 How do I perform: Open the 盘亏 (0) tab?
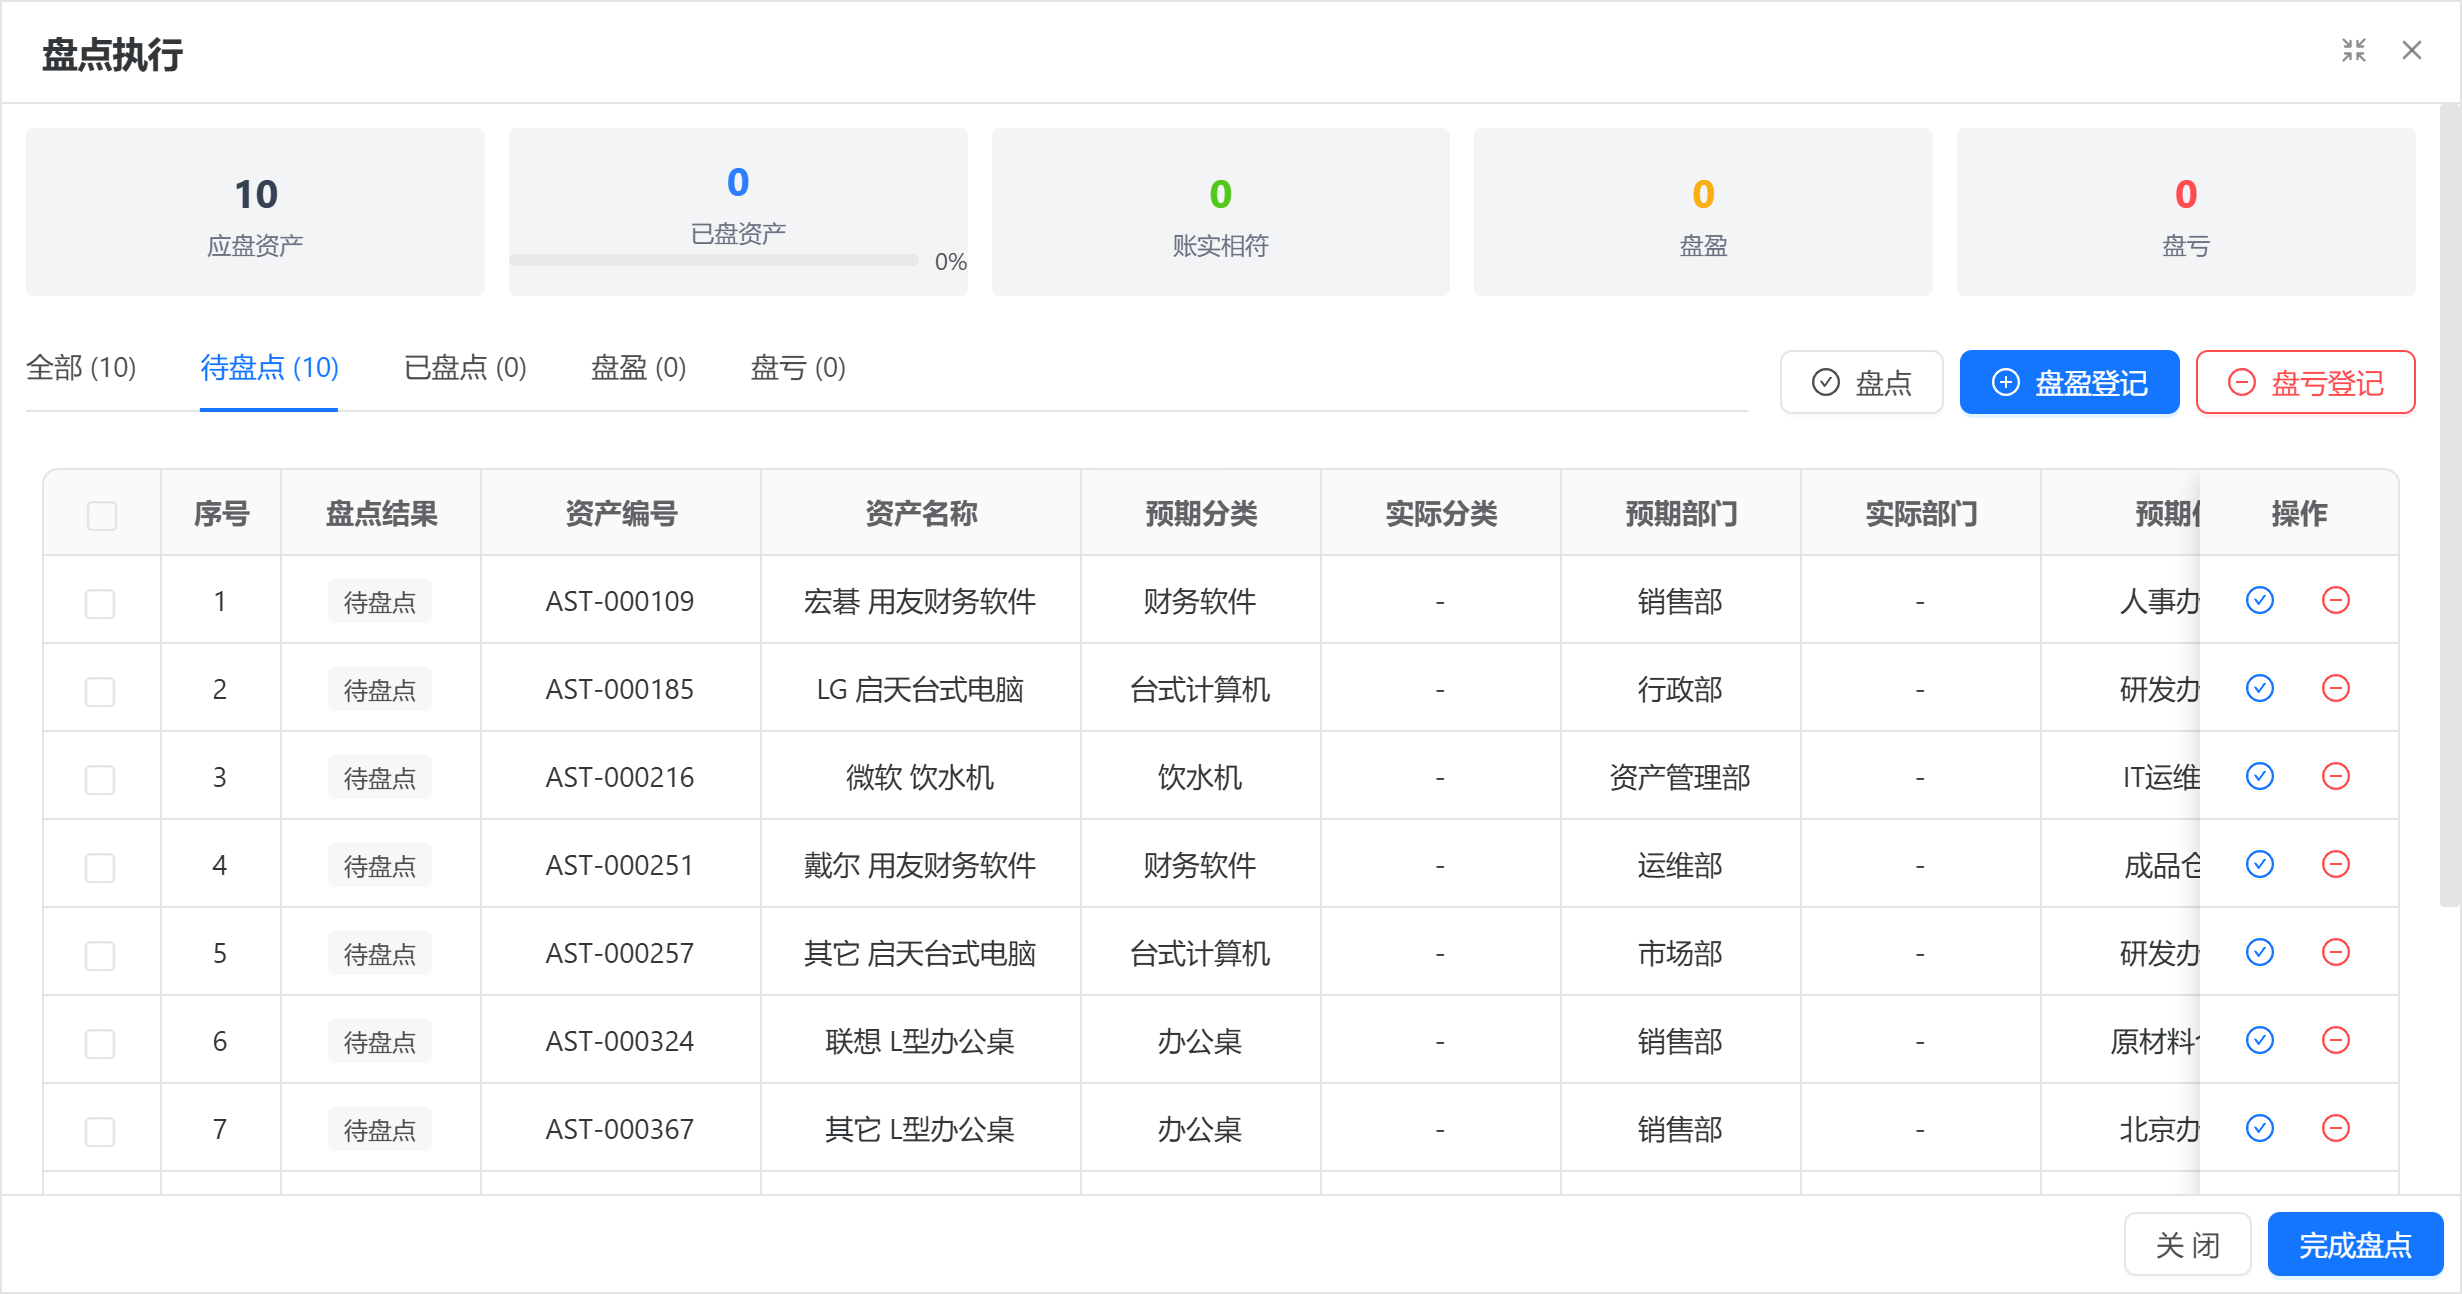click(x=798, y=368)
